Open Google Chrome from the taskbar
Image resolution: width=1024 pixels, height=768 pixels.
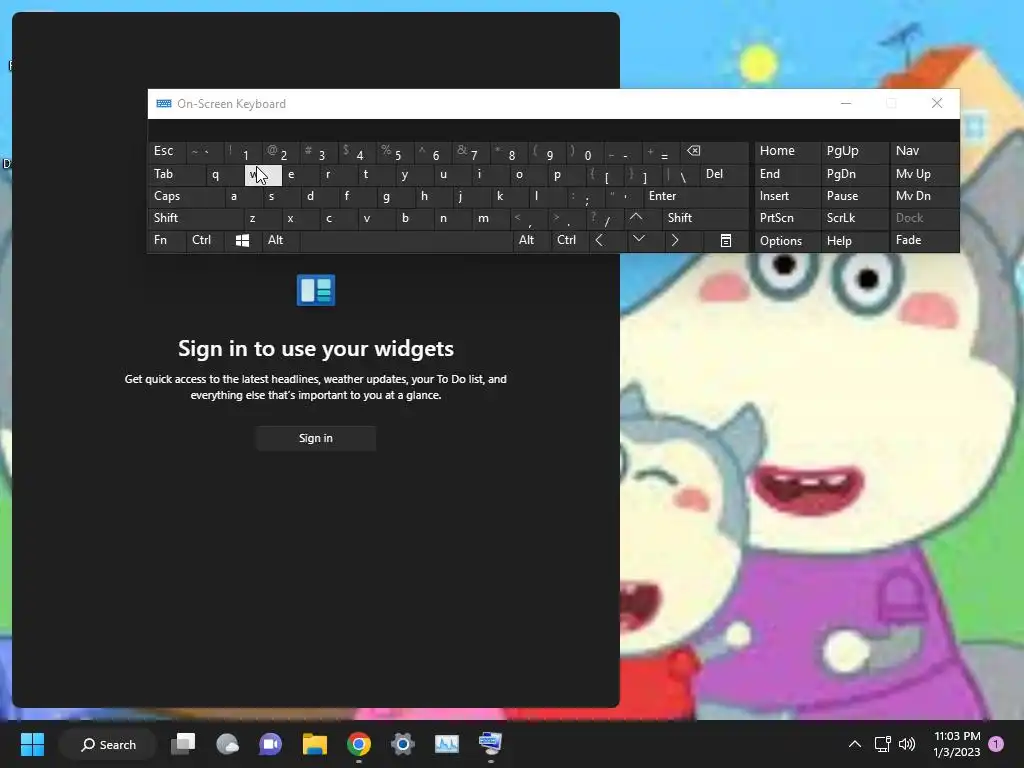click(x=359, y=744)
